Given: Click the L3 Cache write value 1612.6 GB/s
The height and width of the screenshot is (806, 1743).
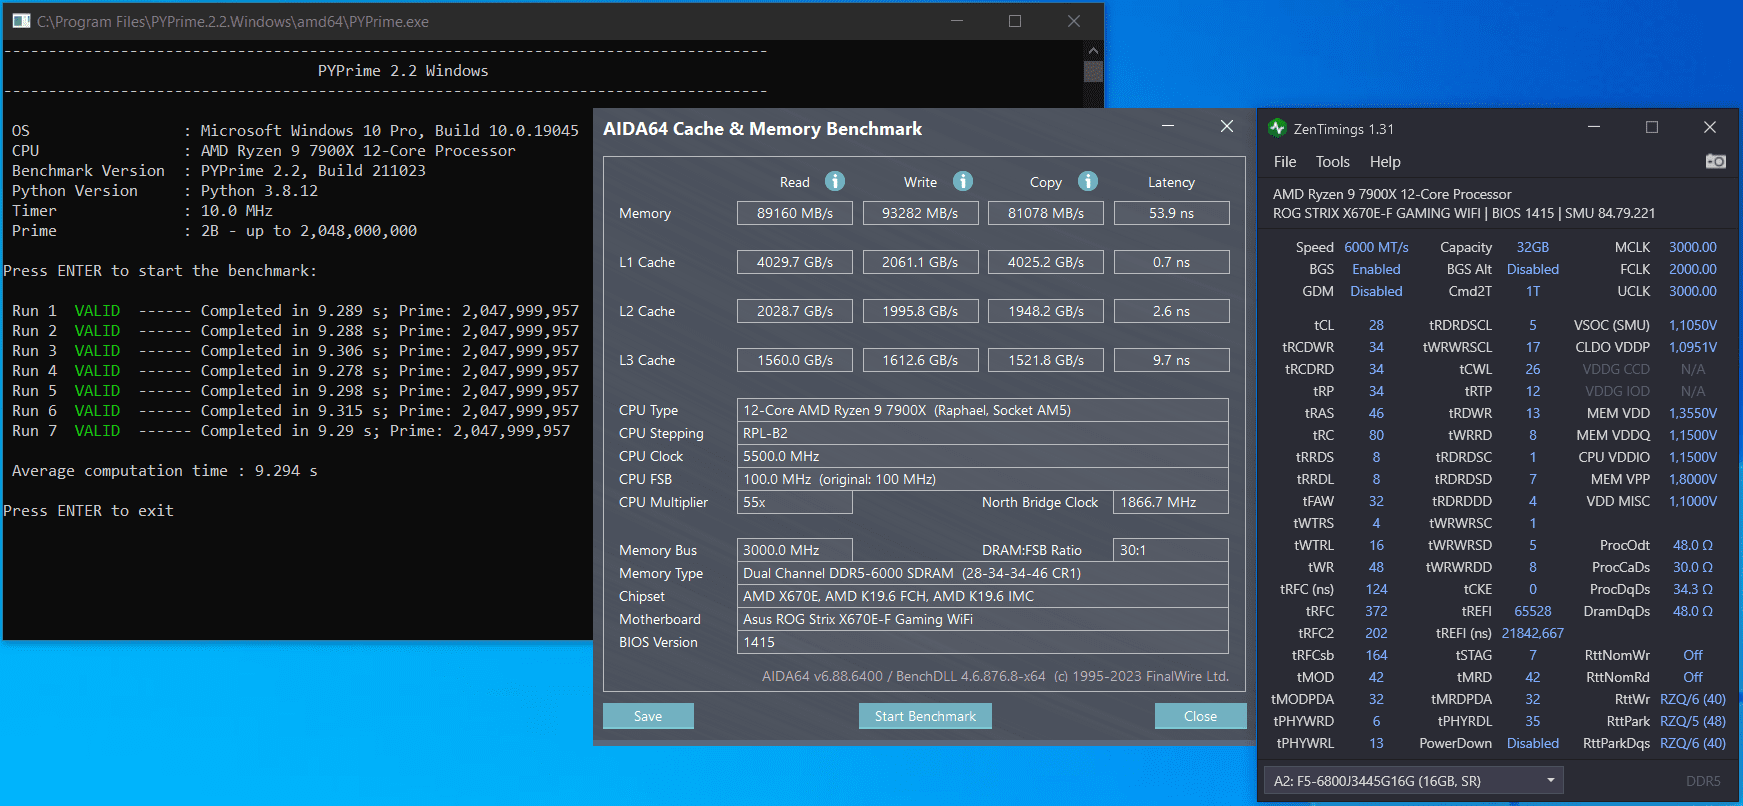Looking at the screenshot, I should (x=920, y=360).
